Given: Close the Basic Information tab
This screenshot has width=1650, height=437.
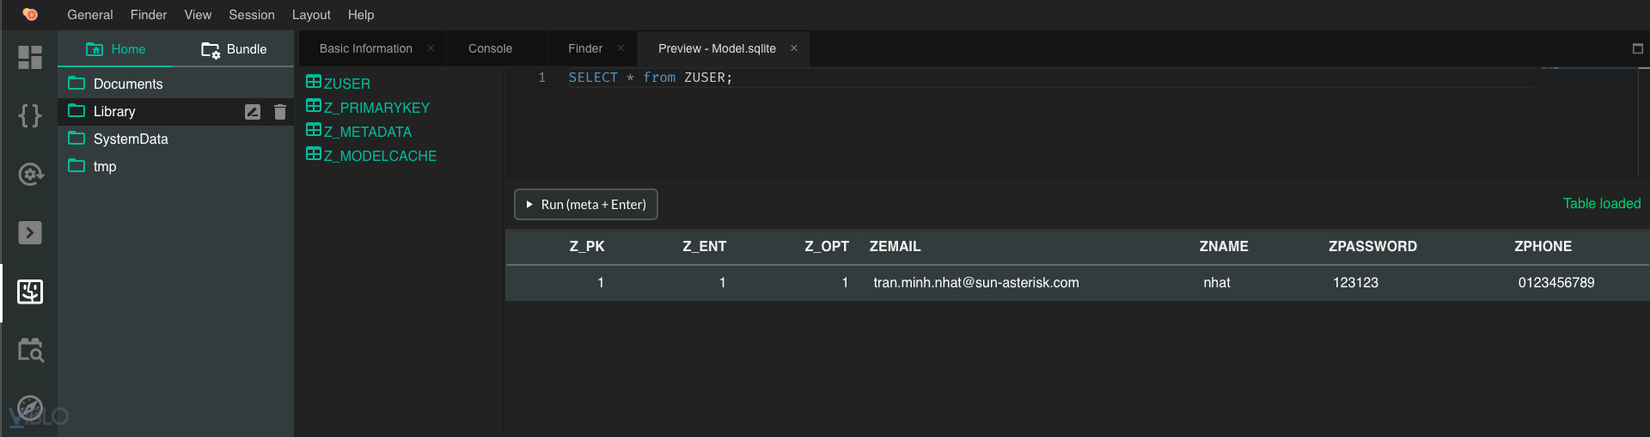Looking at the screenshot, I should (x=431, y=48).
